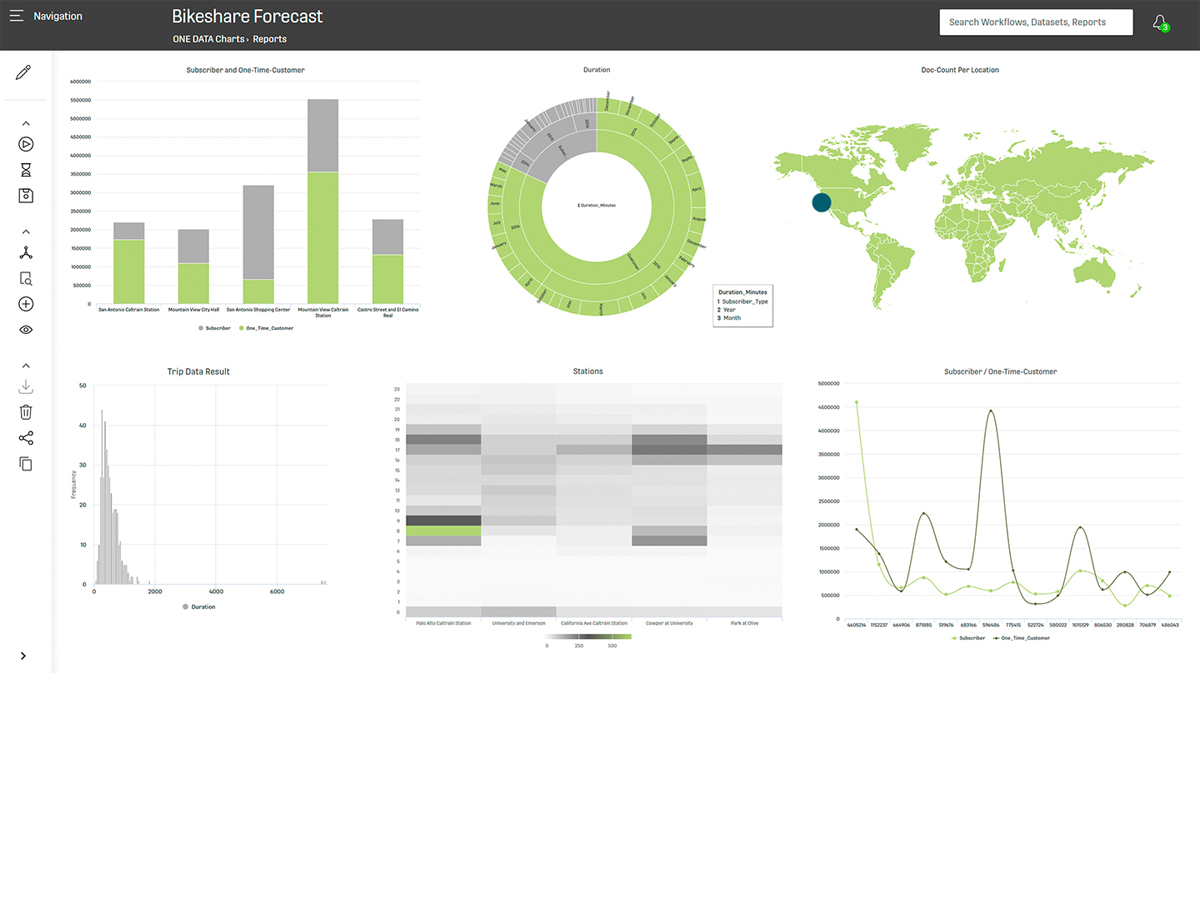Collapse the first sidebar group chevron

(x=26, y=123)
